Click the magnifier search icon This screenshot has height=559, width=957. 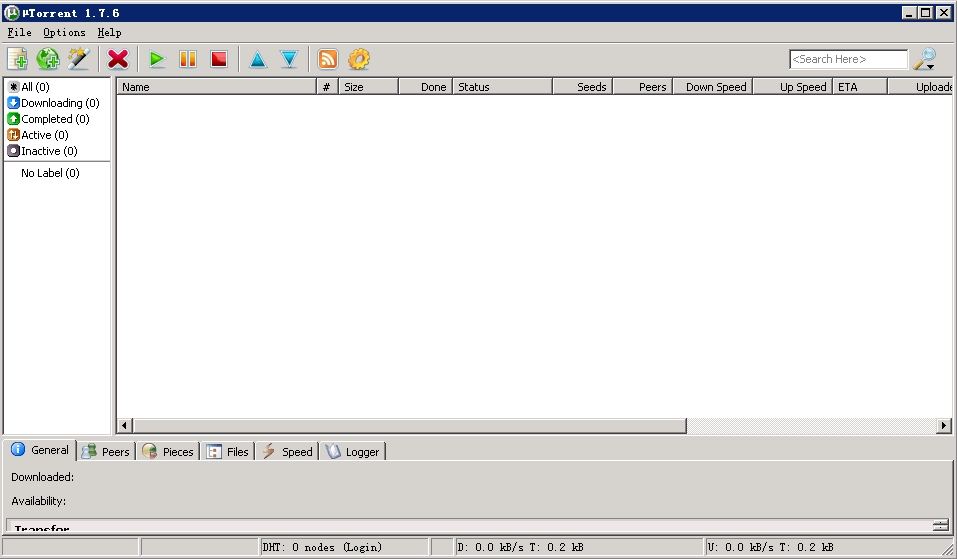[x=923, y=58]
